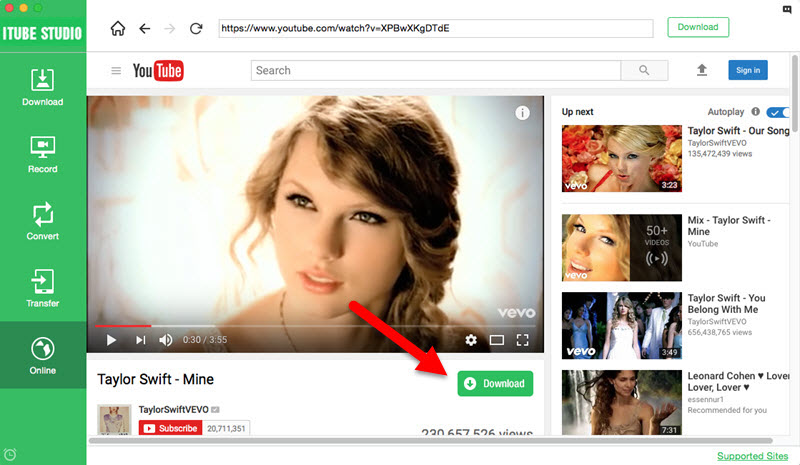The height and width of the screenshot is (465, 800).
Task: Open the YouTube hamburger menu
Action: (x=116, y=70)
